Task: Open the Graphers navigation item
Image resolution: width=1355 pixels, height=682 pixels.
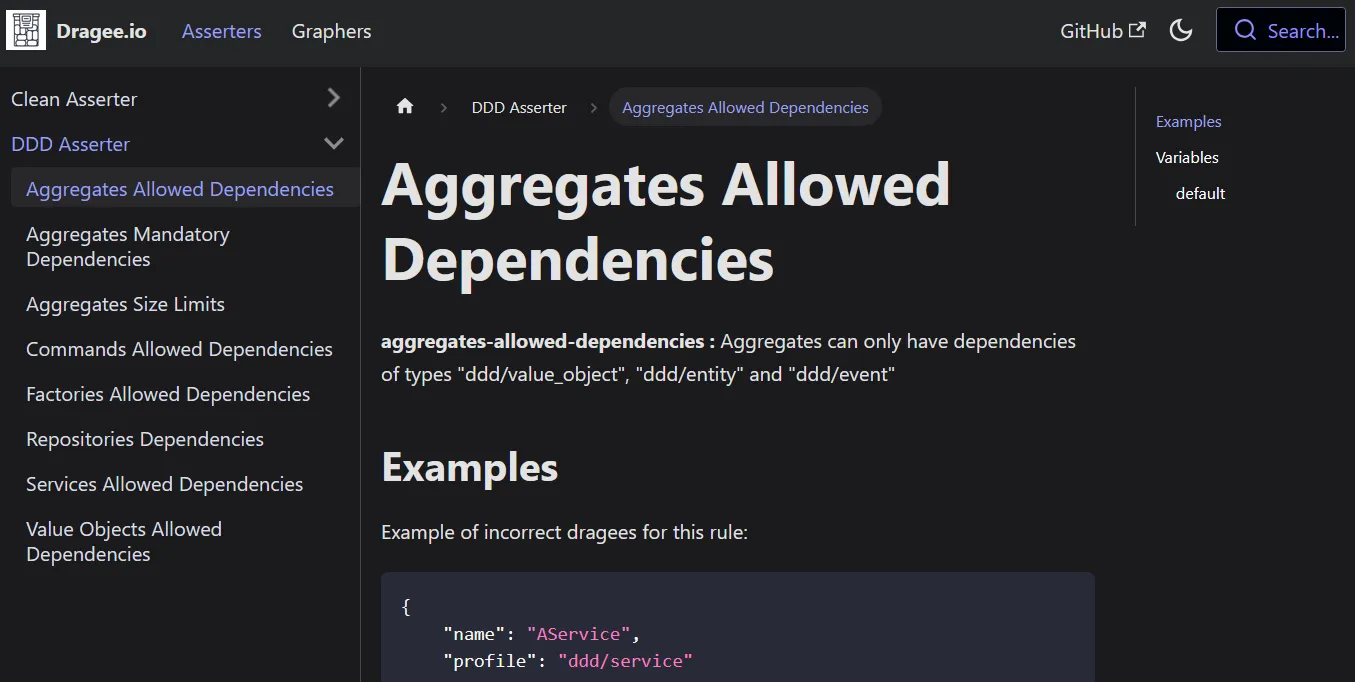Action: [331, 31]
